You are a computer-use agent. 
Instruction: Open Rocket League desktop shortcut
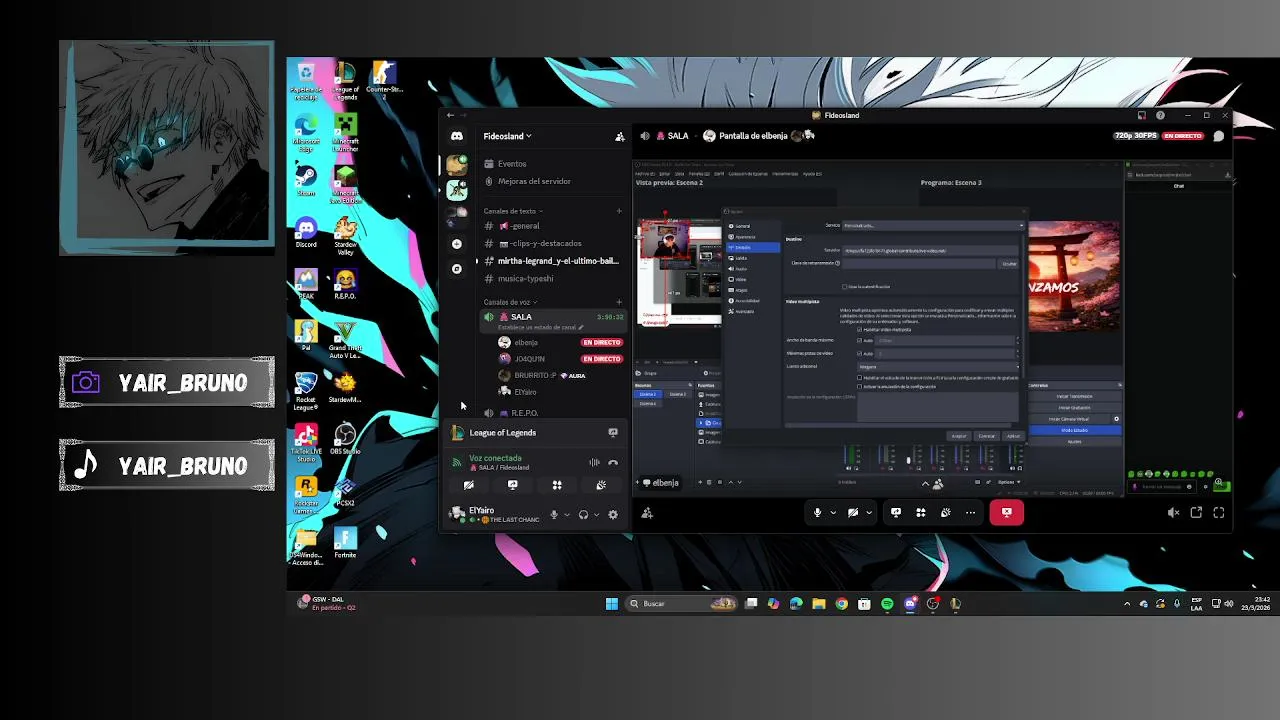[306, 390]
